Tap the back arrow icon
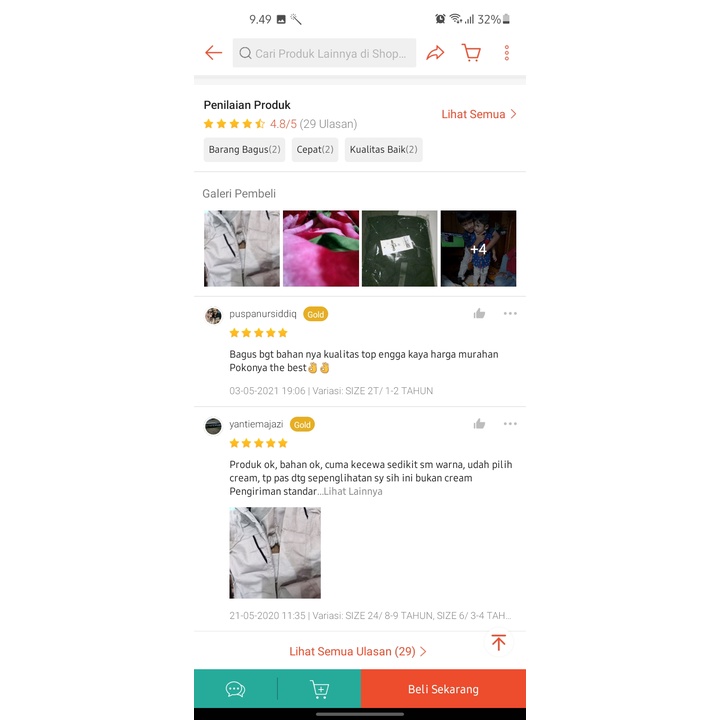This screenshot has height=720, width=720. [x=214, y=53]
